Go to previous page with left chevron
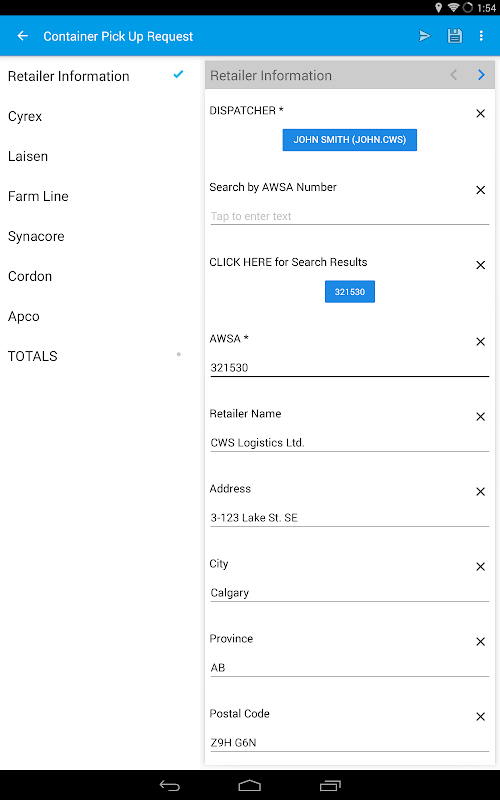Screen dimensions: 500x800 (x=453, y=75)
